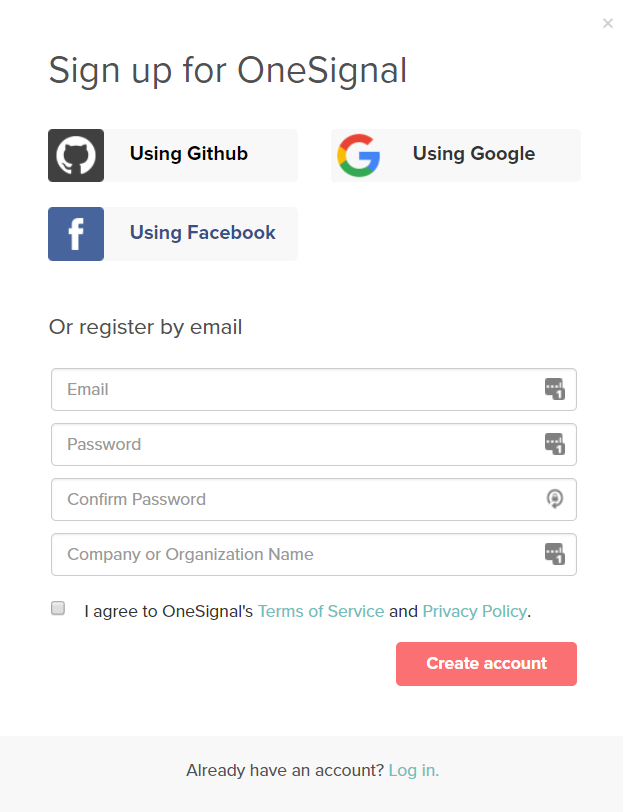
Task: Sign up Using Github
Action: point(188,155)
